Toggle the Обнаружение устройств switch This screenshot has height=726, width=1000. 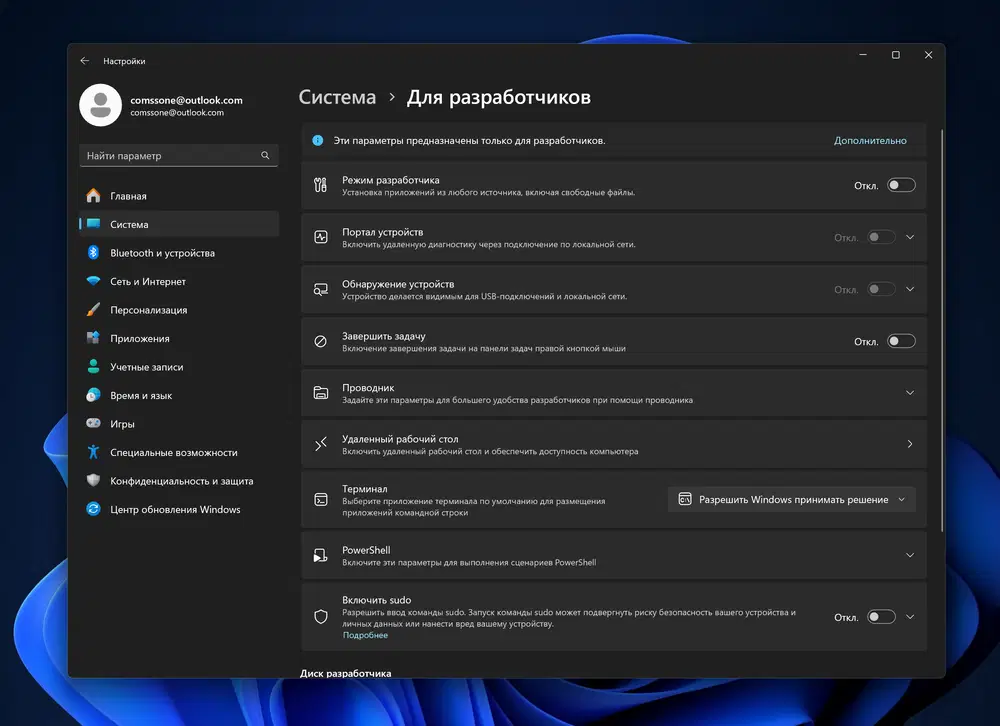click(881, 290)
